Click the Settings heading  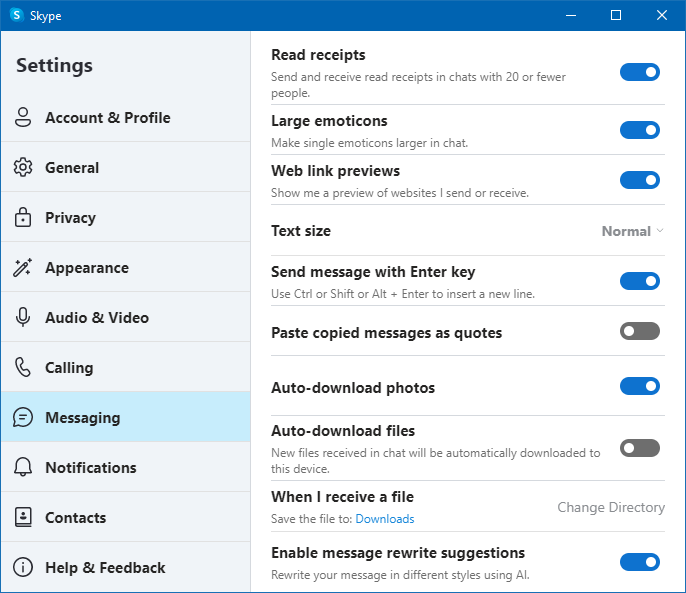click(x=54, y=66)
